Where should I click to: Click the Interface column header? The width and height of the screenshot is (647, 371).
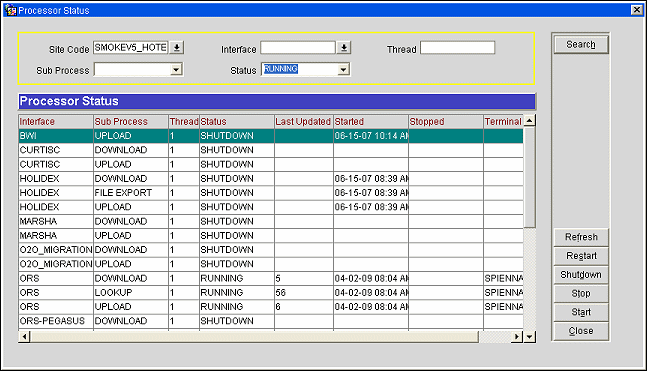(56, 122)
